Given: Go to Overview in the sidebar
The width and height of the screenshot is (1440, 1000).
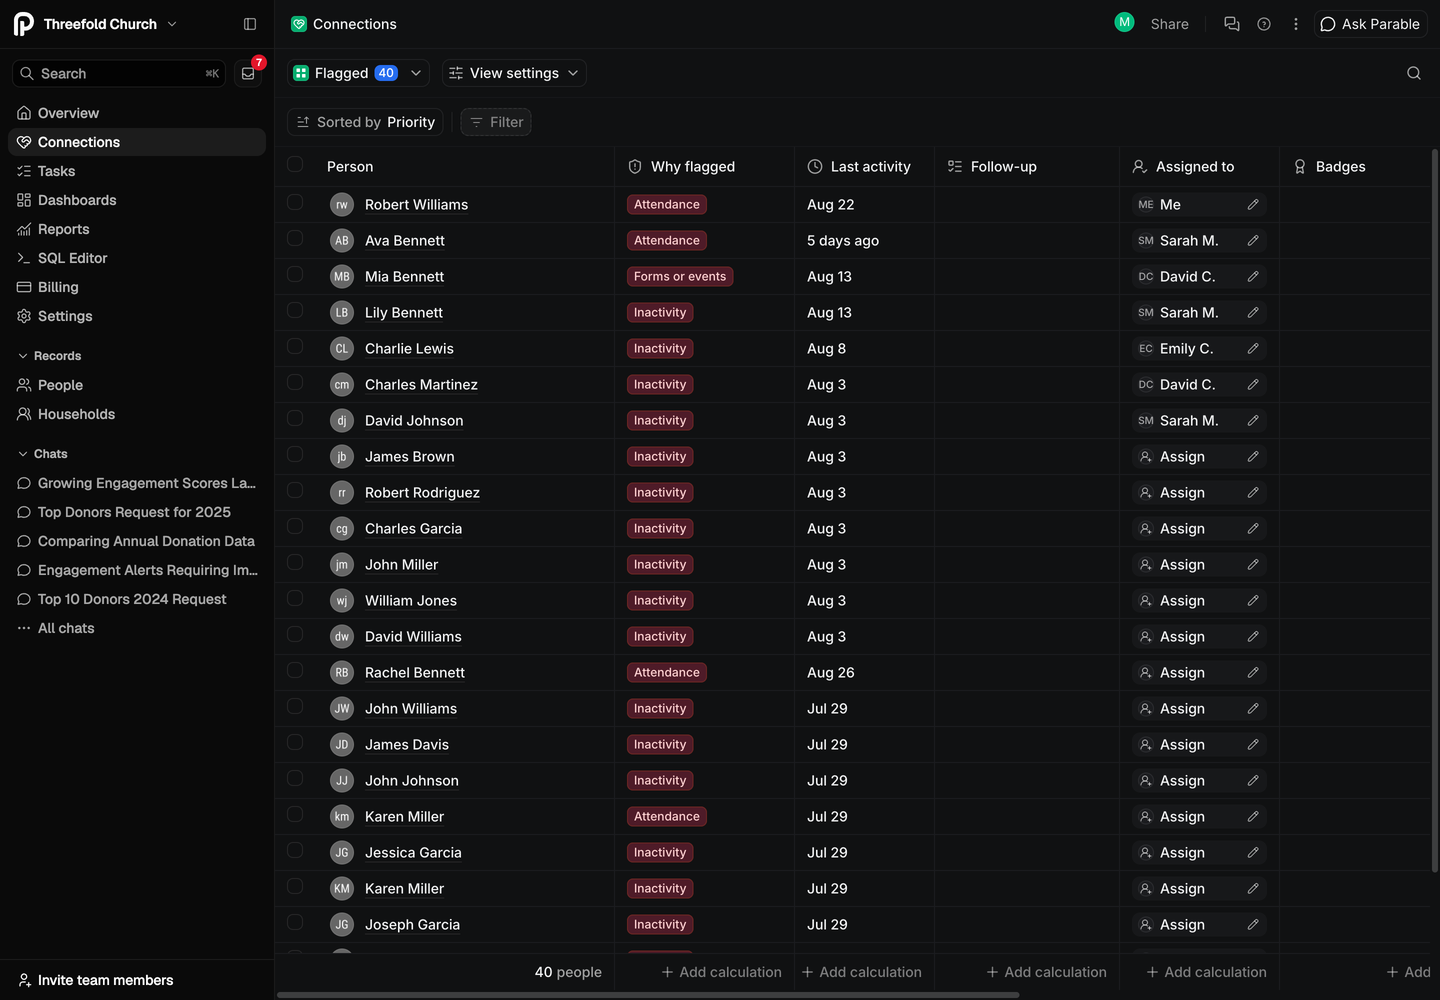Looking at the screenshot, I should 137,113.
